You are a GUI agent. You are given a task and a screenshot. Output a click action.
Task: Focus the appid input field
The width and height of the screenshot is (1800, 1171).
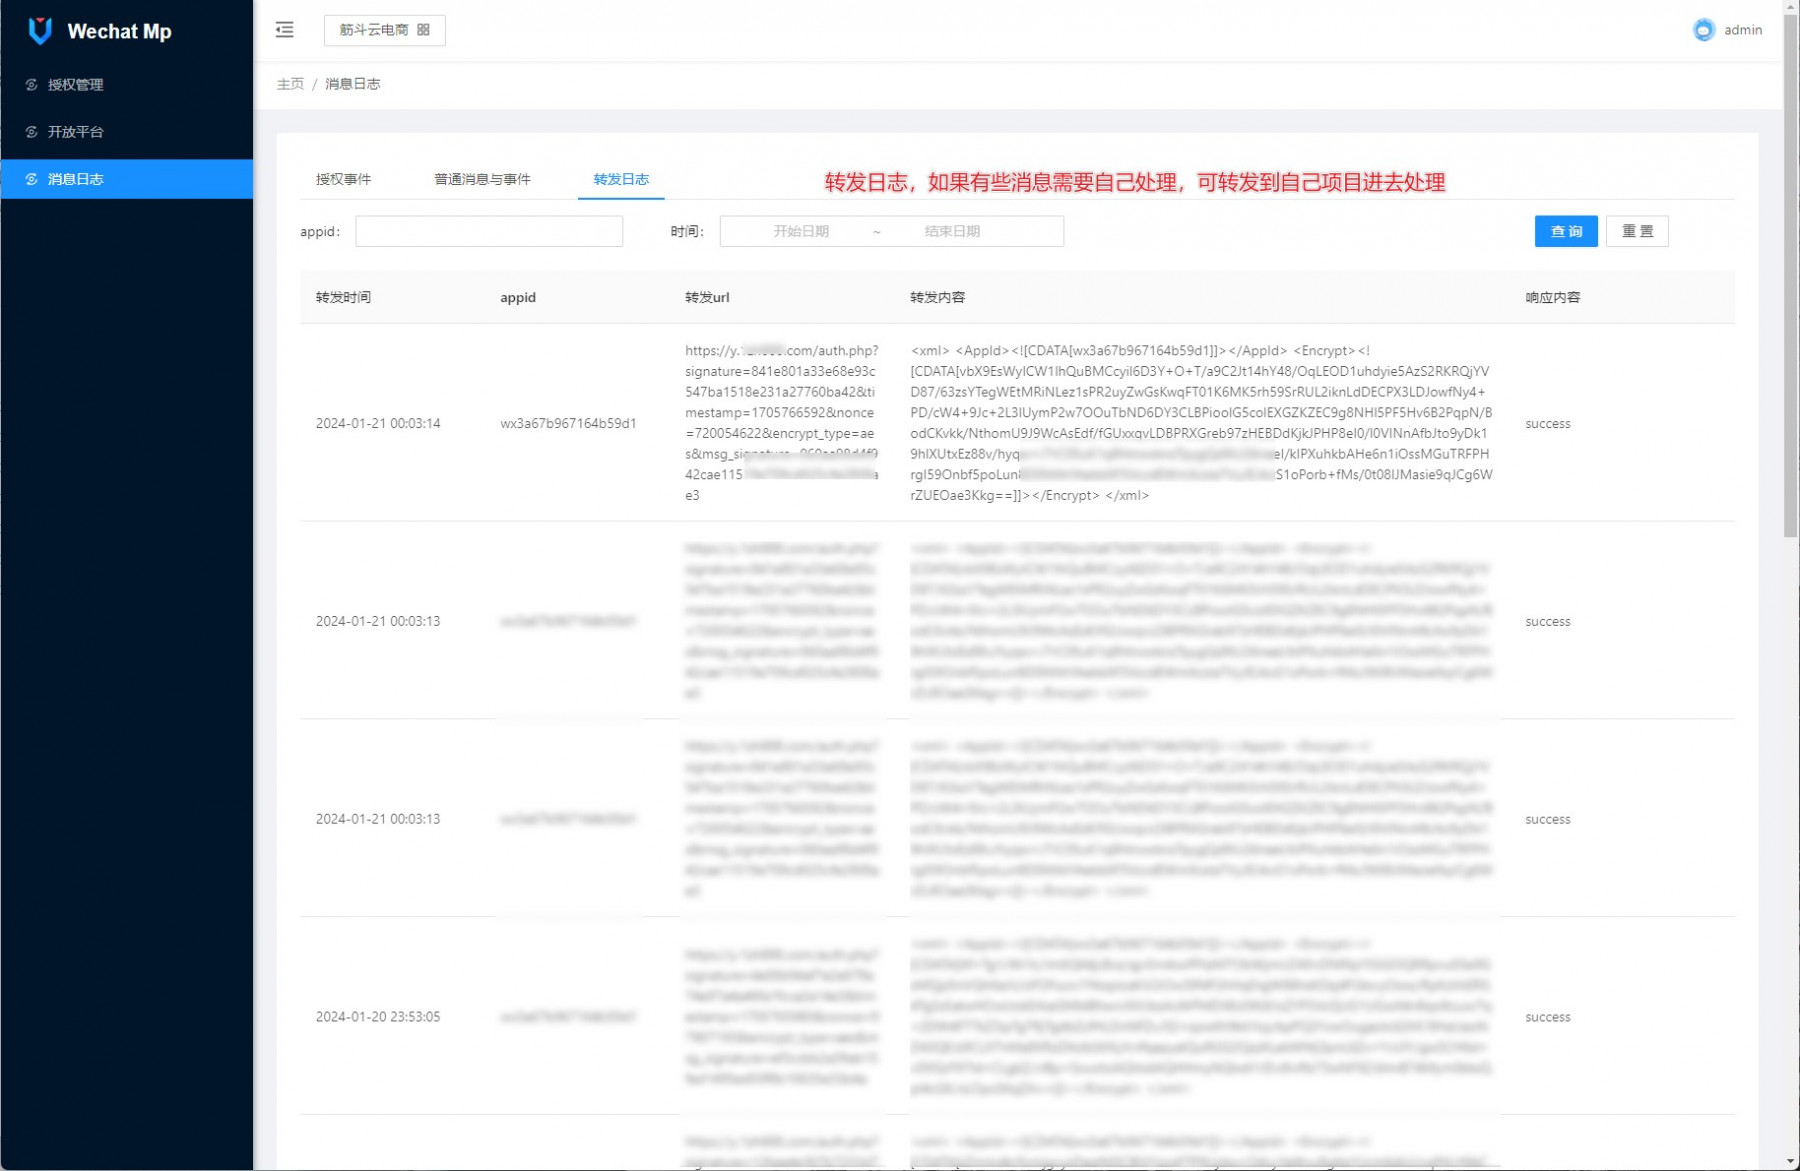489,231
